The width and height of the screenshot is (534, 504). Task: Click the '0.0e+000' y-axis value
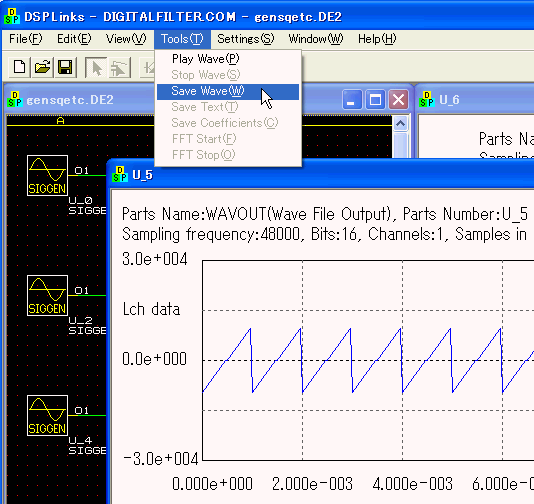[154, 359]
